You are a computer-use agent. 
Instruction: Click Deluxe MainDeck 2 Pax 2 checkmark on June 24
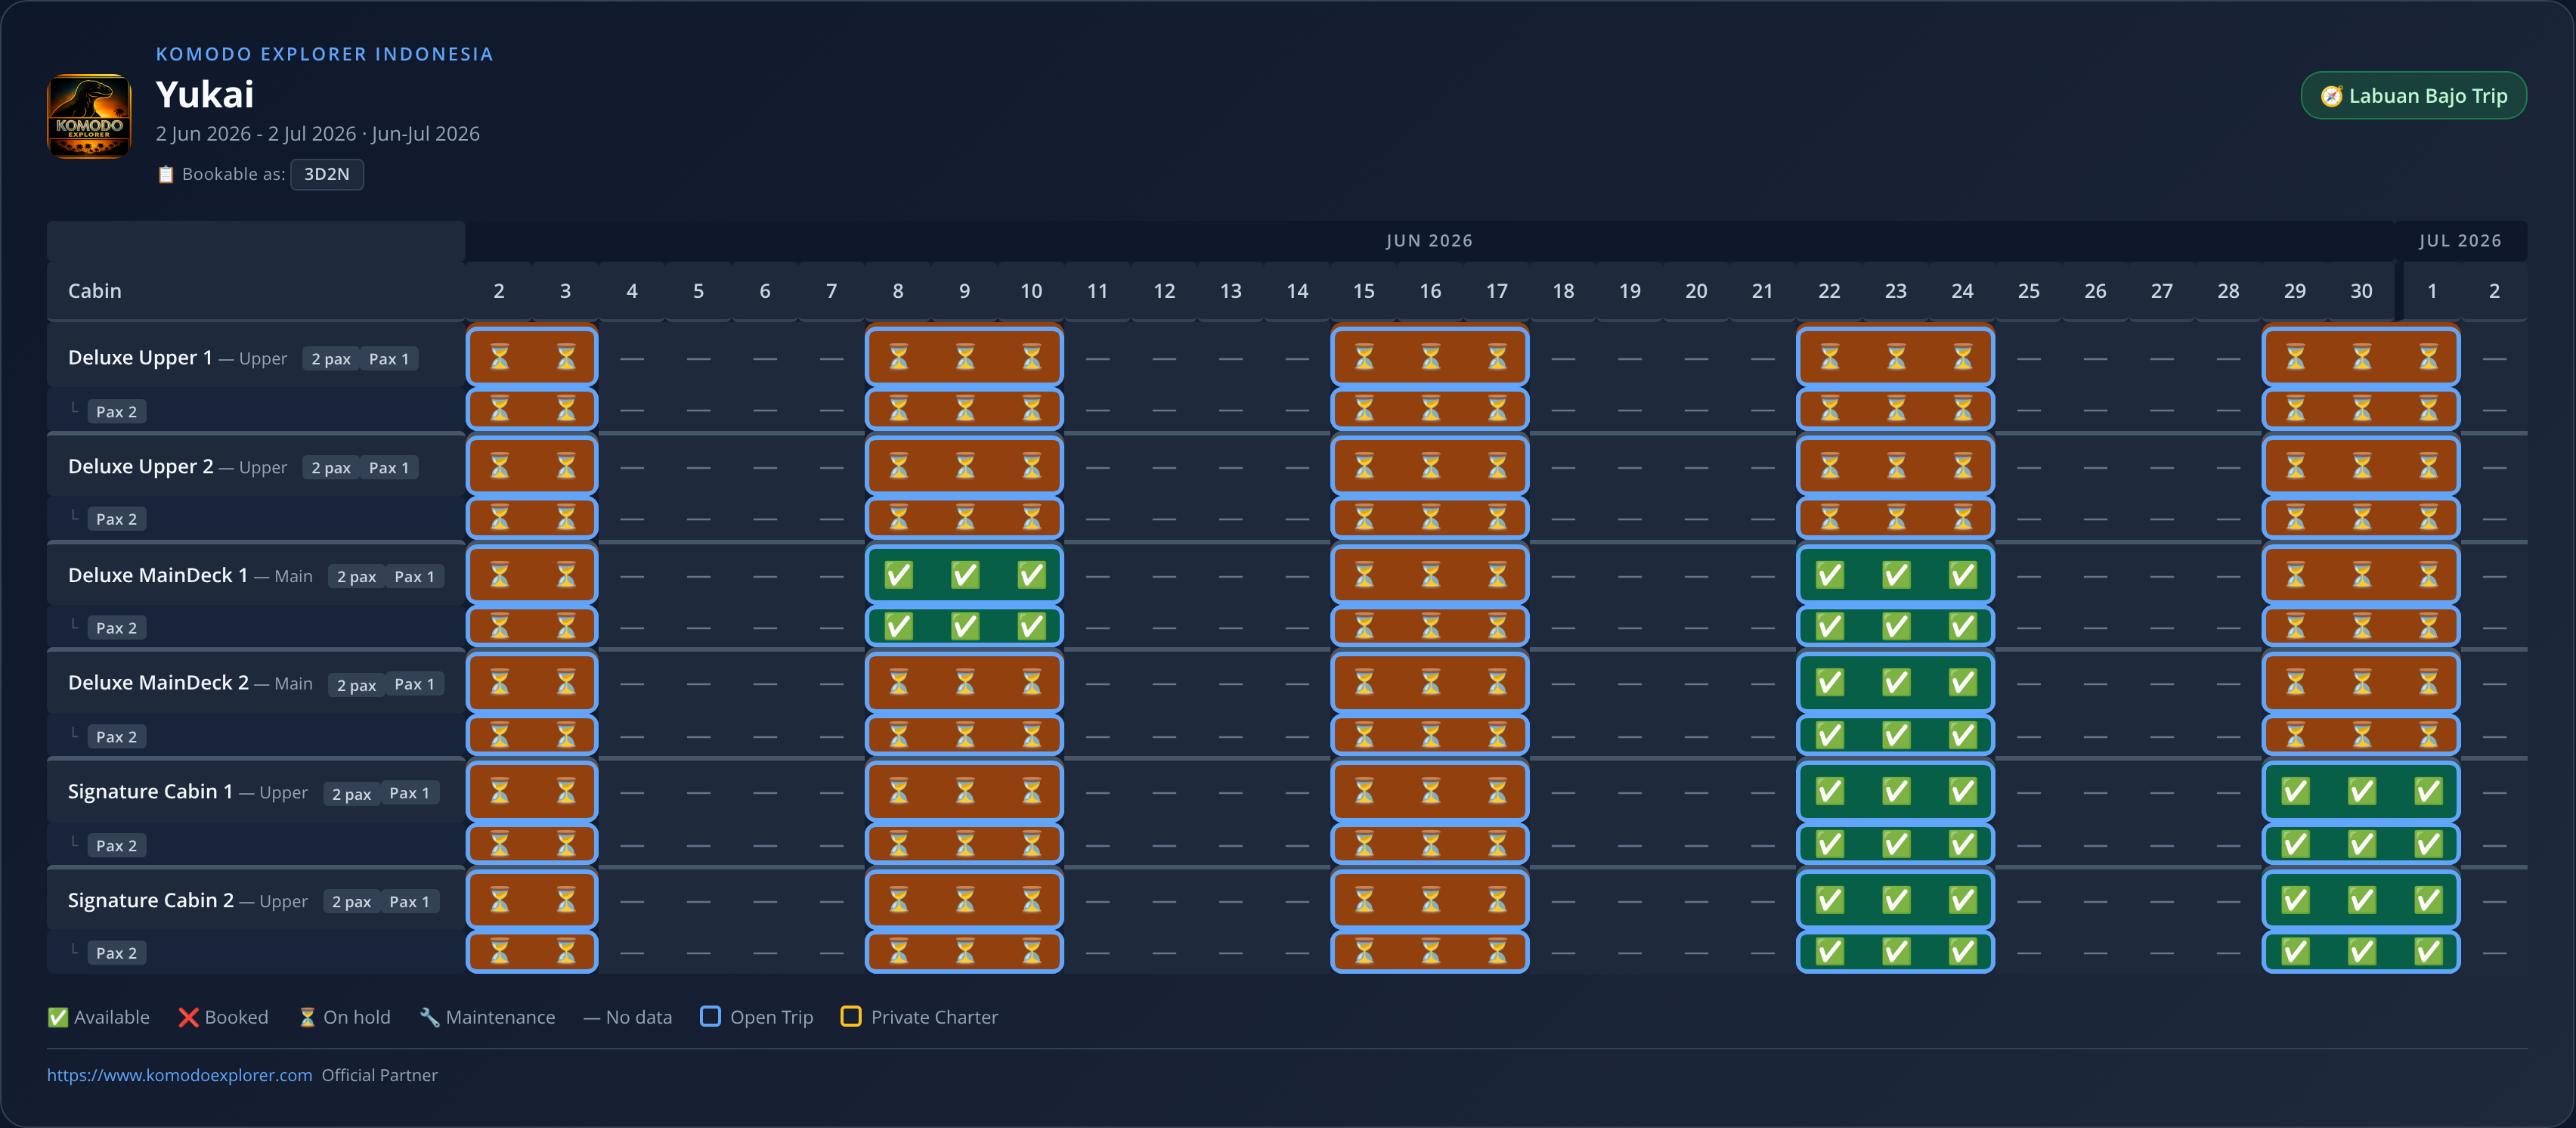(1963, 736)
